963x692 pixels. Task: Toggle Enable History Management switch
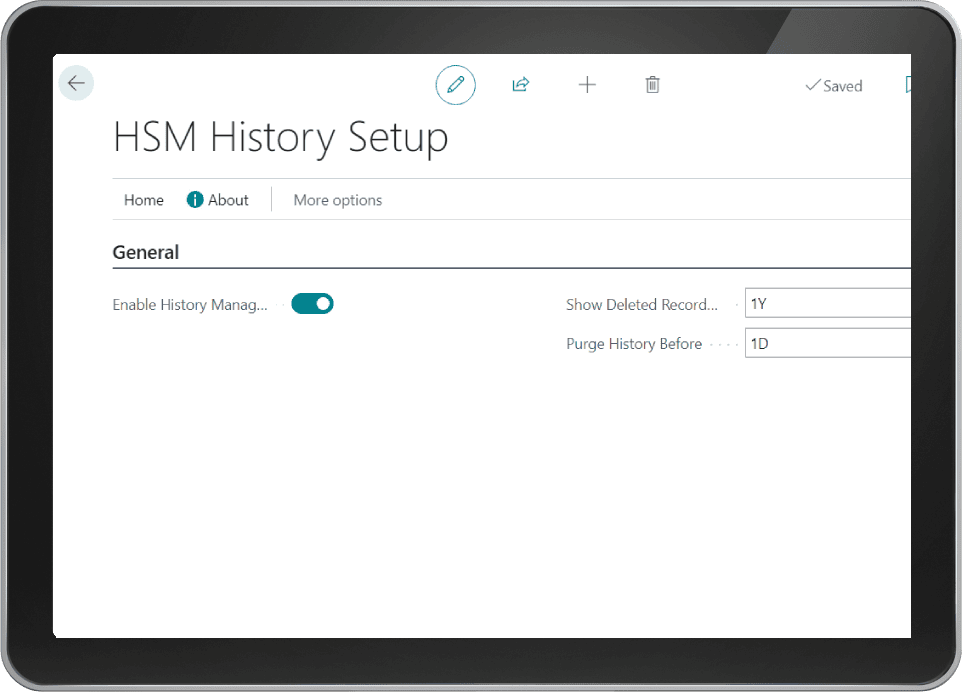pos(313,304)
